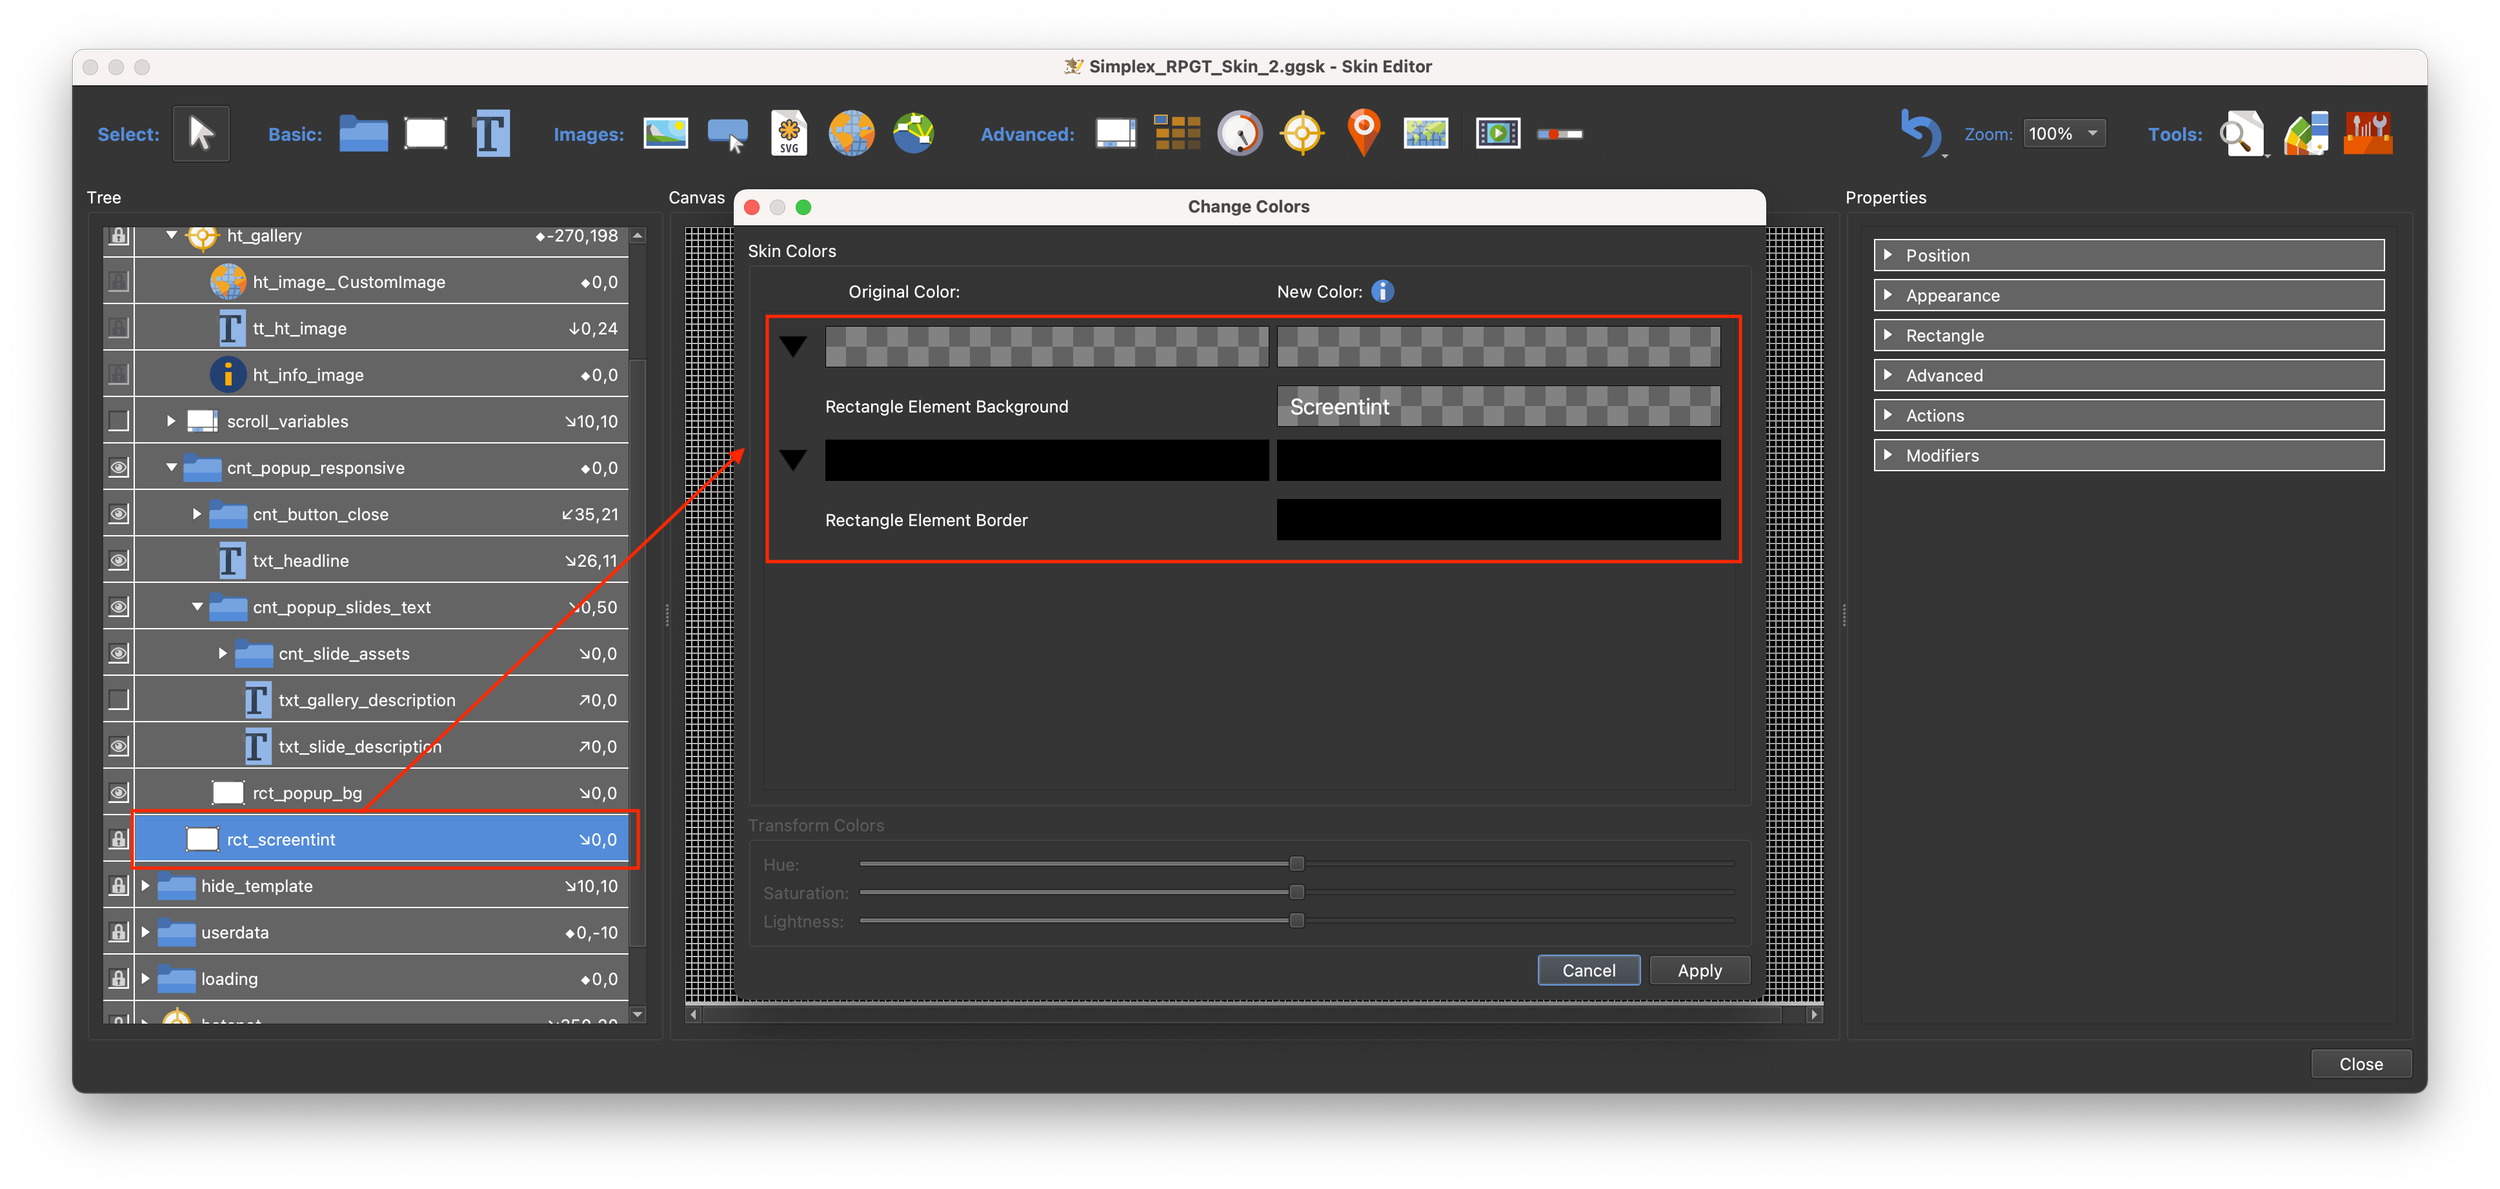Screen dimensions: 2500x1189
Task: Toggle lock icon of userdata row
Action: pyautogui.click(x=119, y=932)
